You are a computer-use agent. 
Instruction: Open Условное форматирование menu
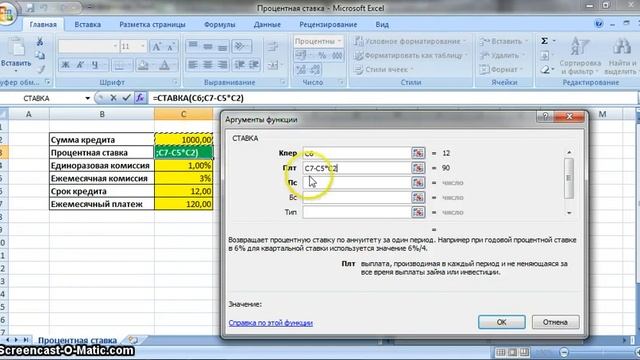(x=410, y=42)
